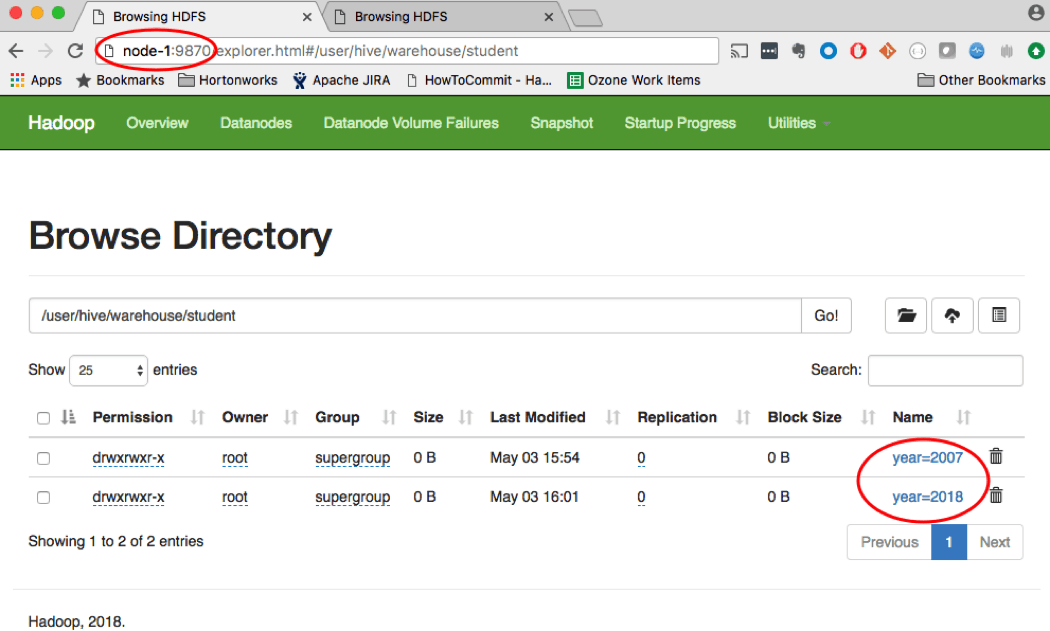Click the Search input field
The height and width of the screenshot is (631, 1050).
[x=945, y=370]
